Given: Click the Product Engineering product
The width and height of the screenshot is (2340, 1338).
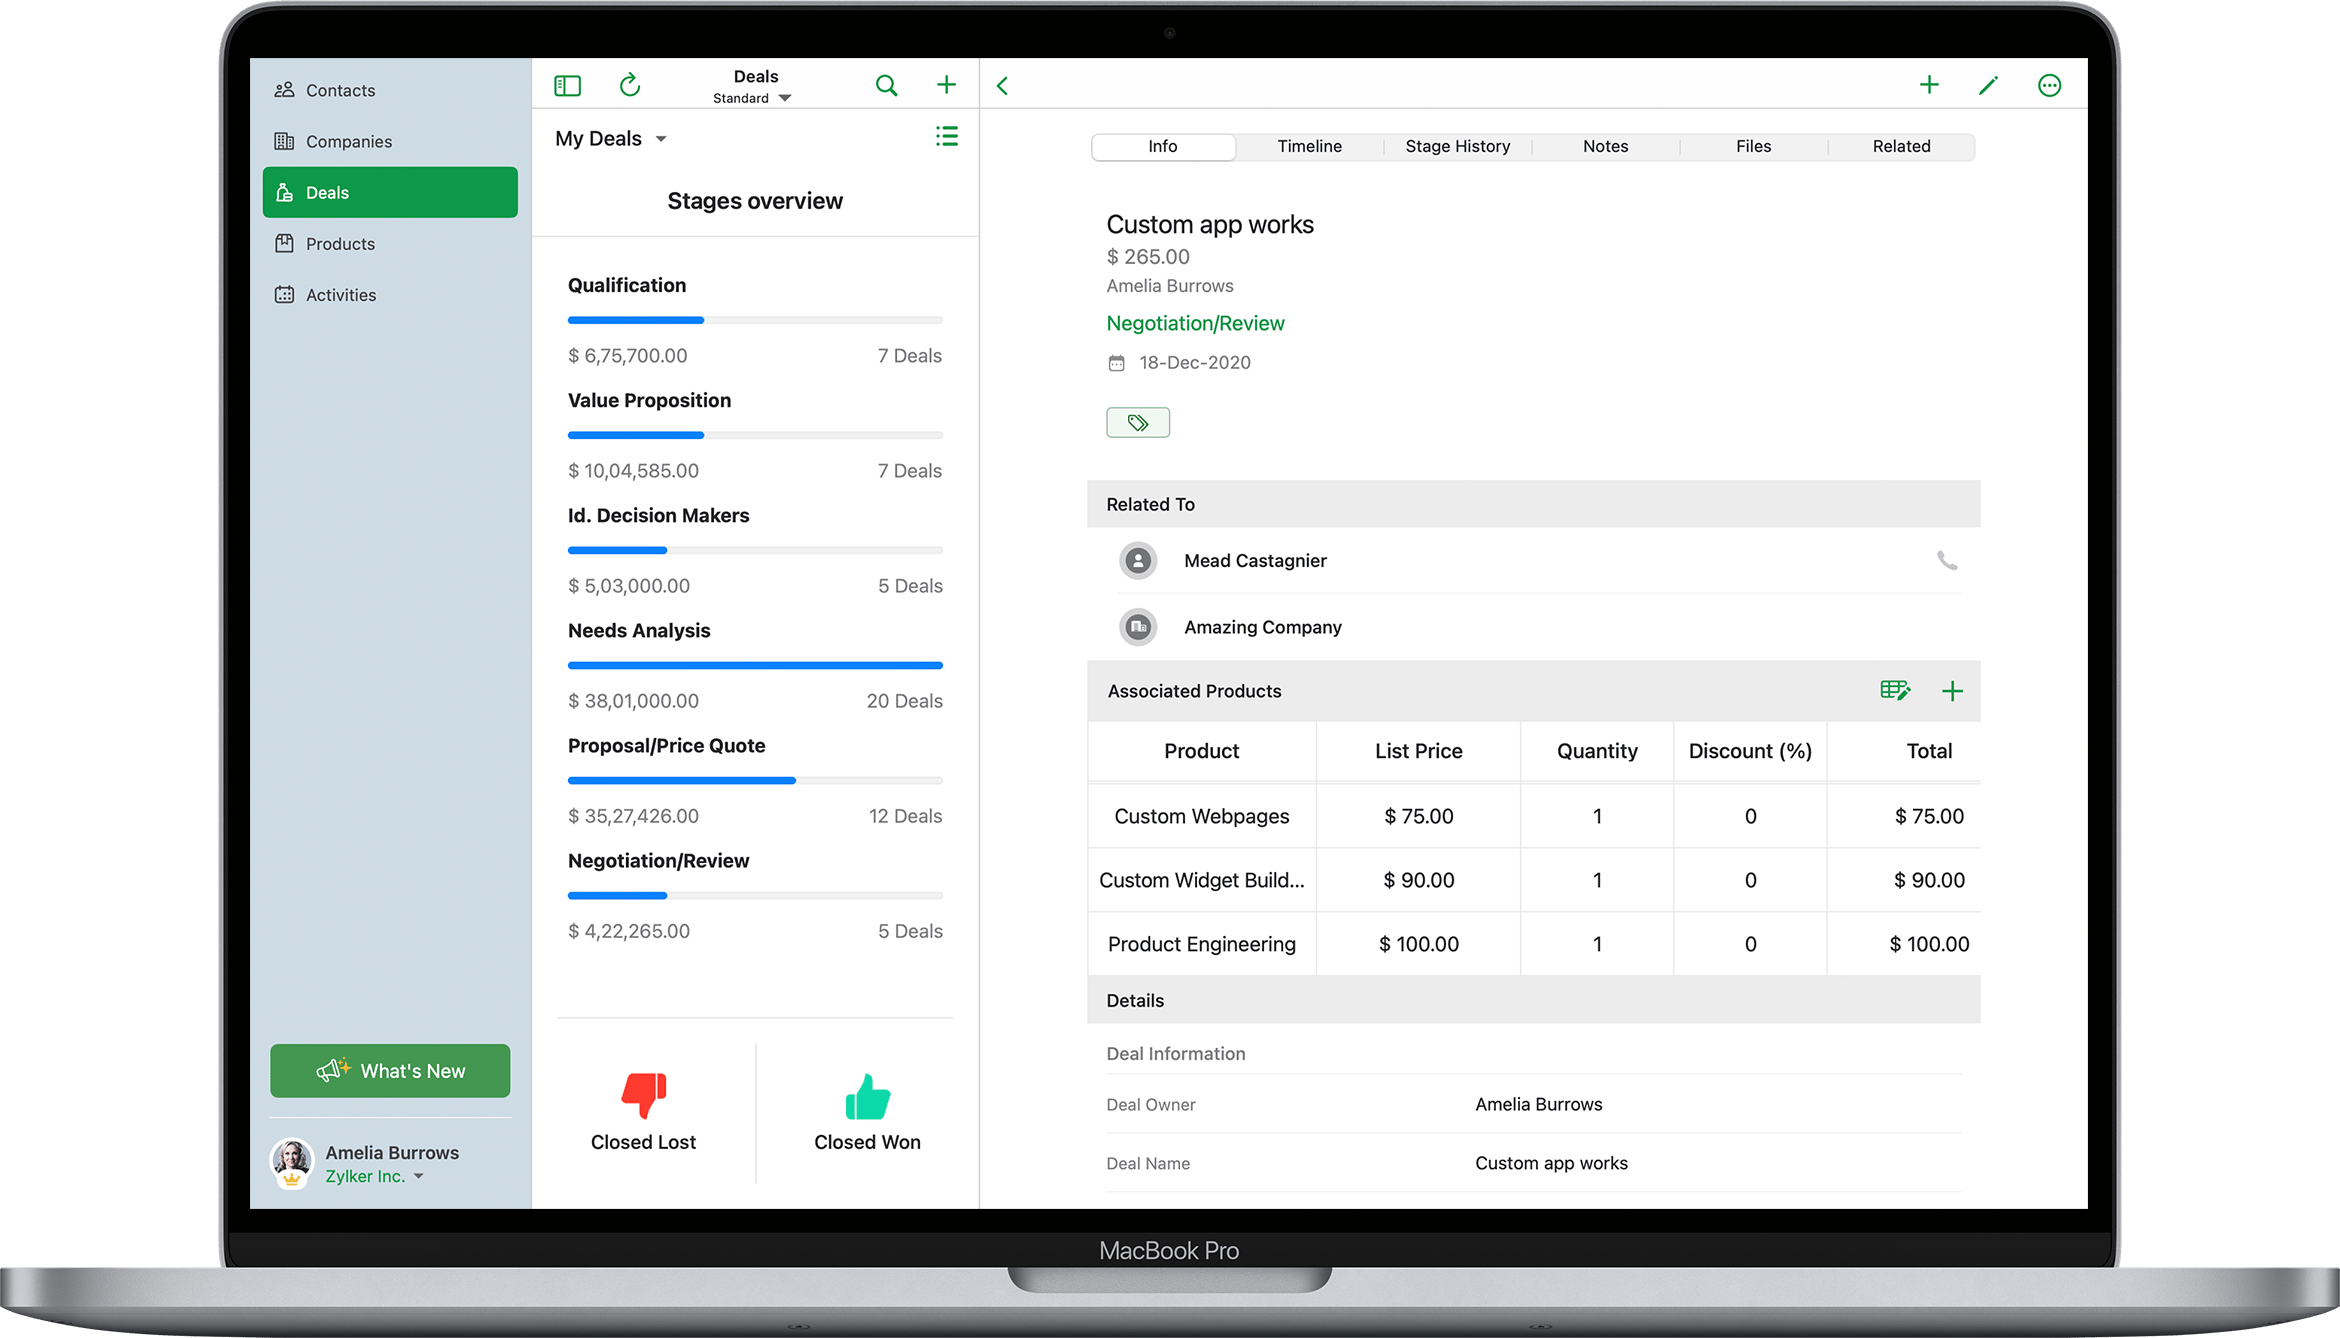Looking at the screenshot, I should point(1201,944).
